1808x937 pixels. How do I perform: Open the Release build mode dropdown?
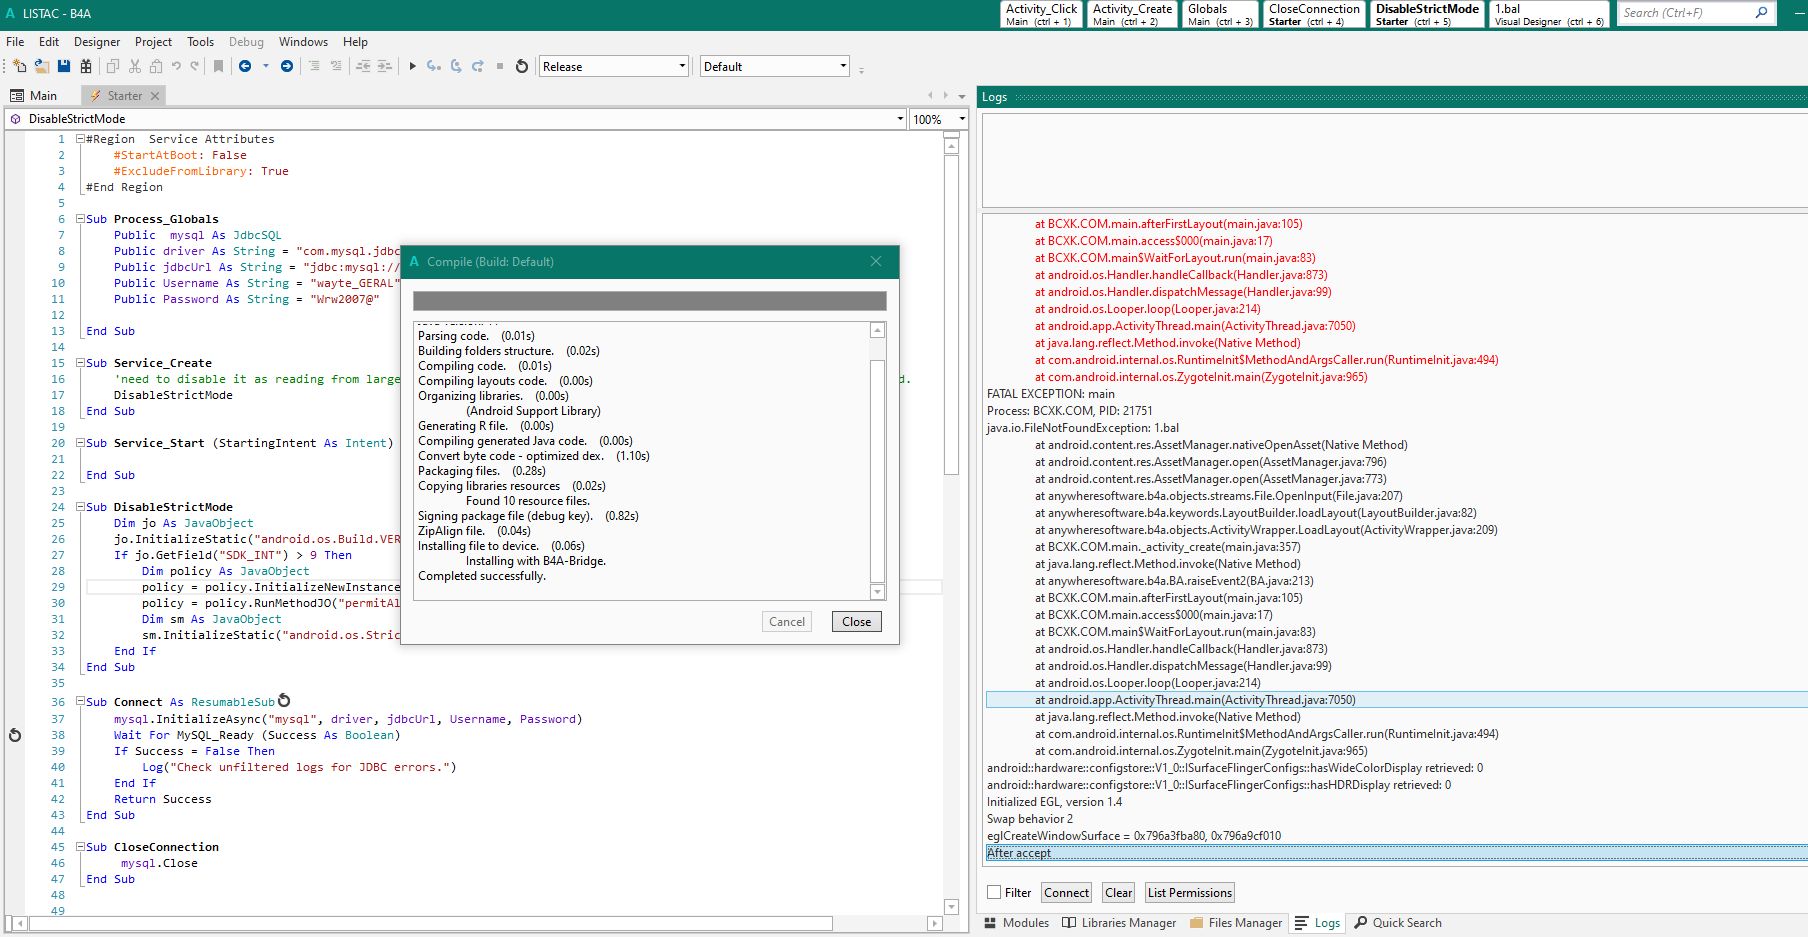pyautogui.click(x=614, y=67)
